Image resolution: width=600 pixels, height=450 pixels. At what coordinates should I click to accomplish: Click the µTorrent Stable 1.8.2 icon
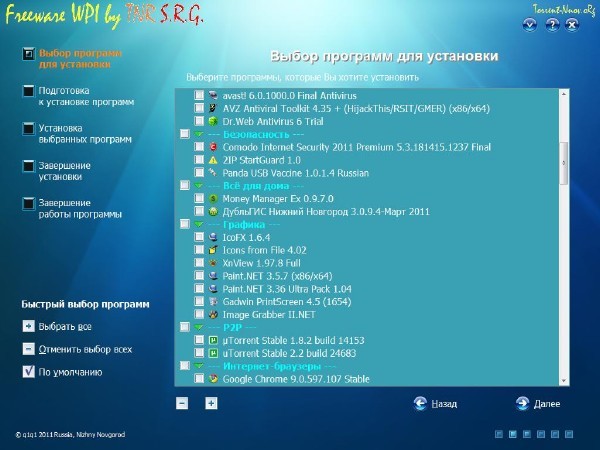point(213,340)
